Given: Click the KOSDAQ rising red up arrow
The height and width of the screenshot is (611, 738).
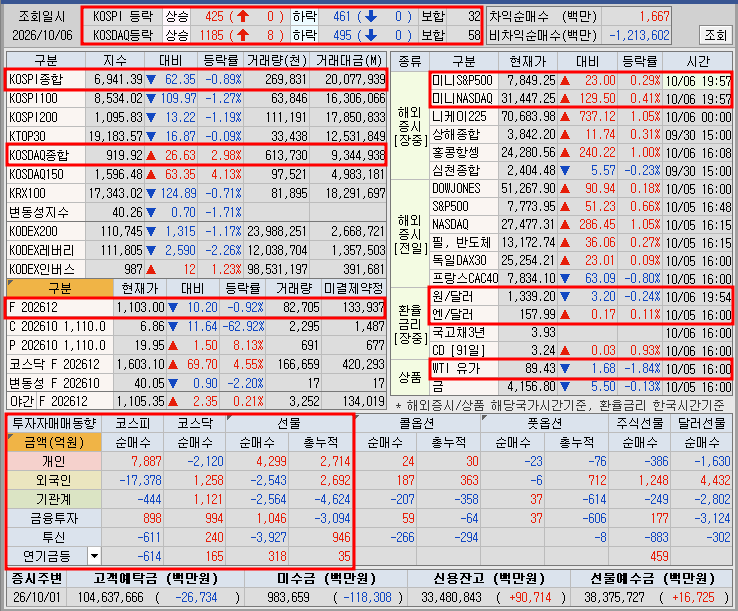Looking at the screenshot, I should point(243,35).
